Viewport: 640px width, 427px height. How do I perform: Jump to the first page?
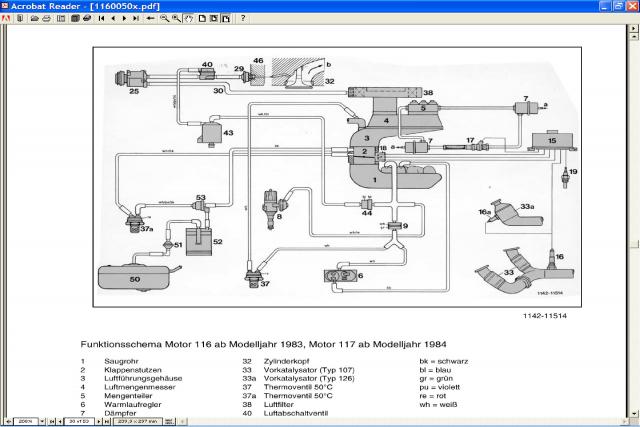[x=101, y=18]
